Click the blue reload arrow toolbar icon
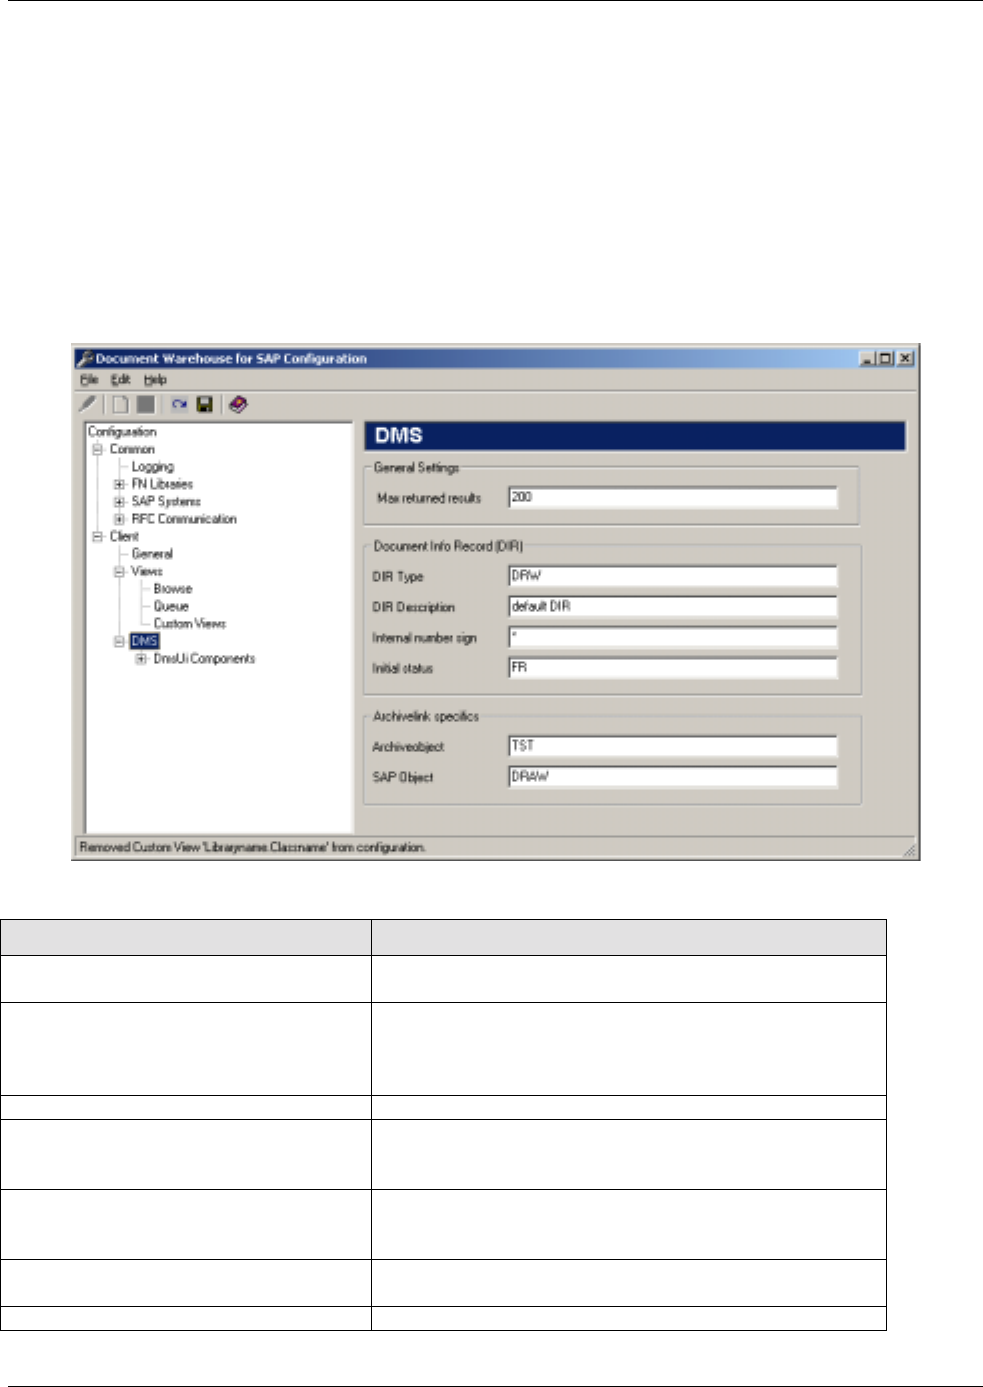 pos(179,405)
